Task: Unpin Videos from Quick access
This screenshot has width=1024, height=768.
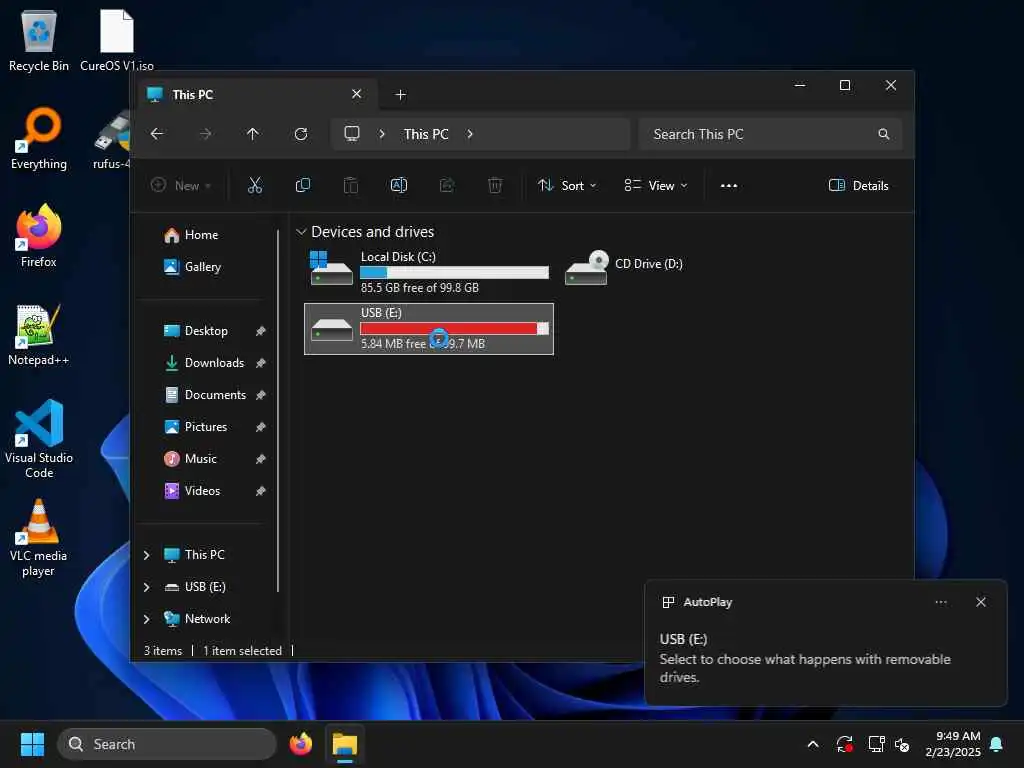Action: [261, 491]
